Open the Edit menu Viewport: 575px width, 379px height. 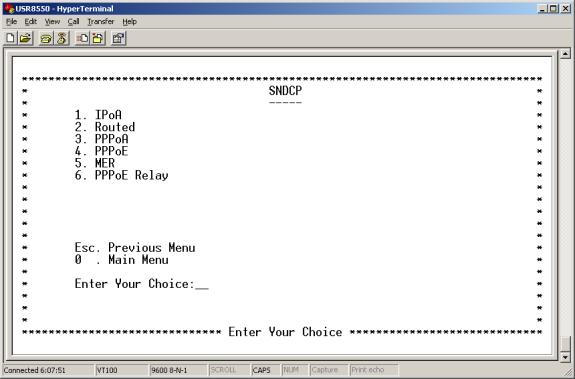pyautogui.click(x=30, y=22)
